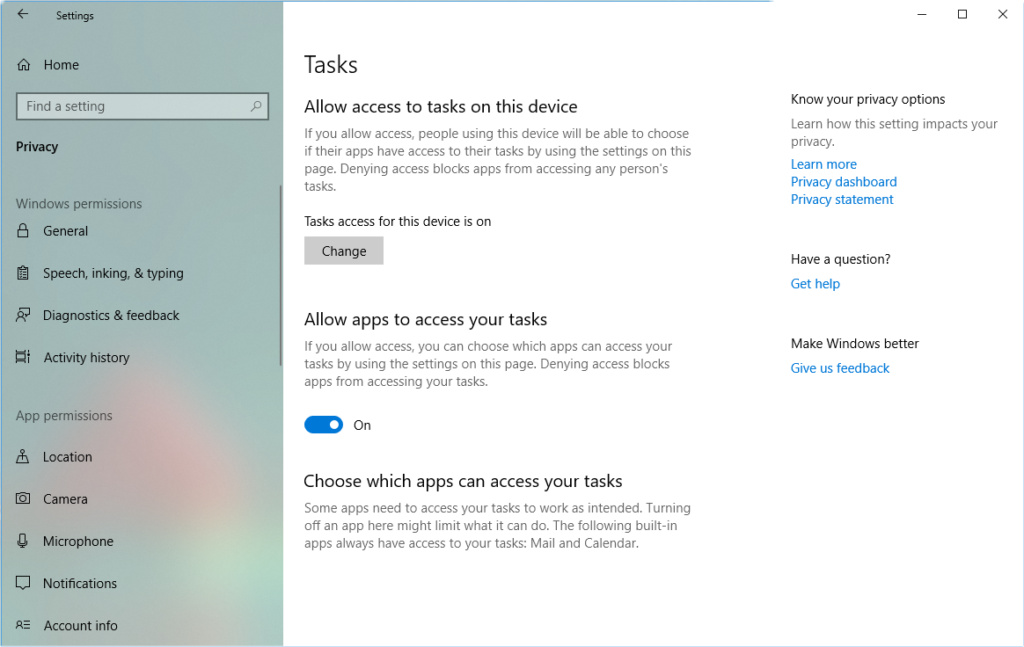Click the back arrow in Settings
This screenshot has height=647, width=1024.
coord(23,14)
